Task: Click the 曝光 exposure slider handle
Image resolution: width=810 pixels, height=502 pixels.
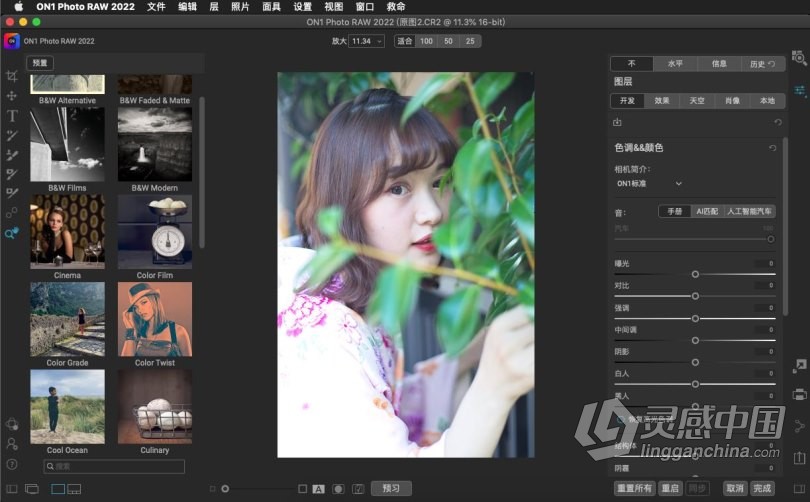Action: [695, 274]
